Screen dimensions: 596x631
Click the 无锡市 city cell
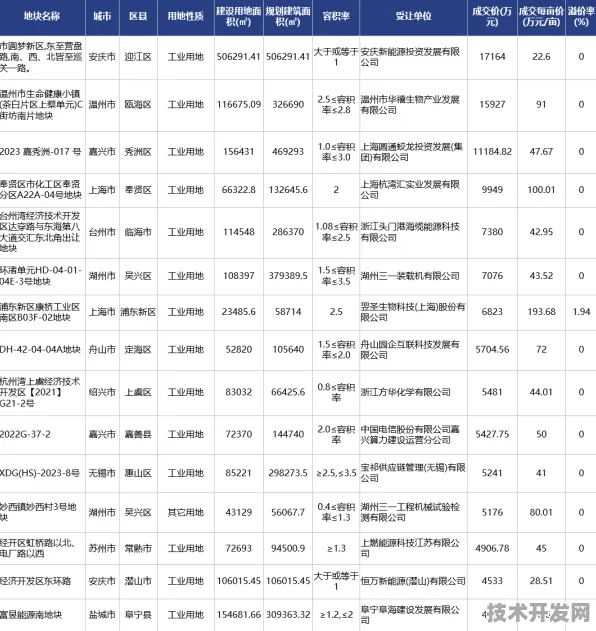tap(102, 473)
